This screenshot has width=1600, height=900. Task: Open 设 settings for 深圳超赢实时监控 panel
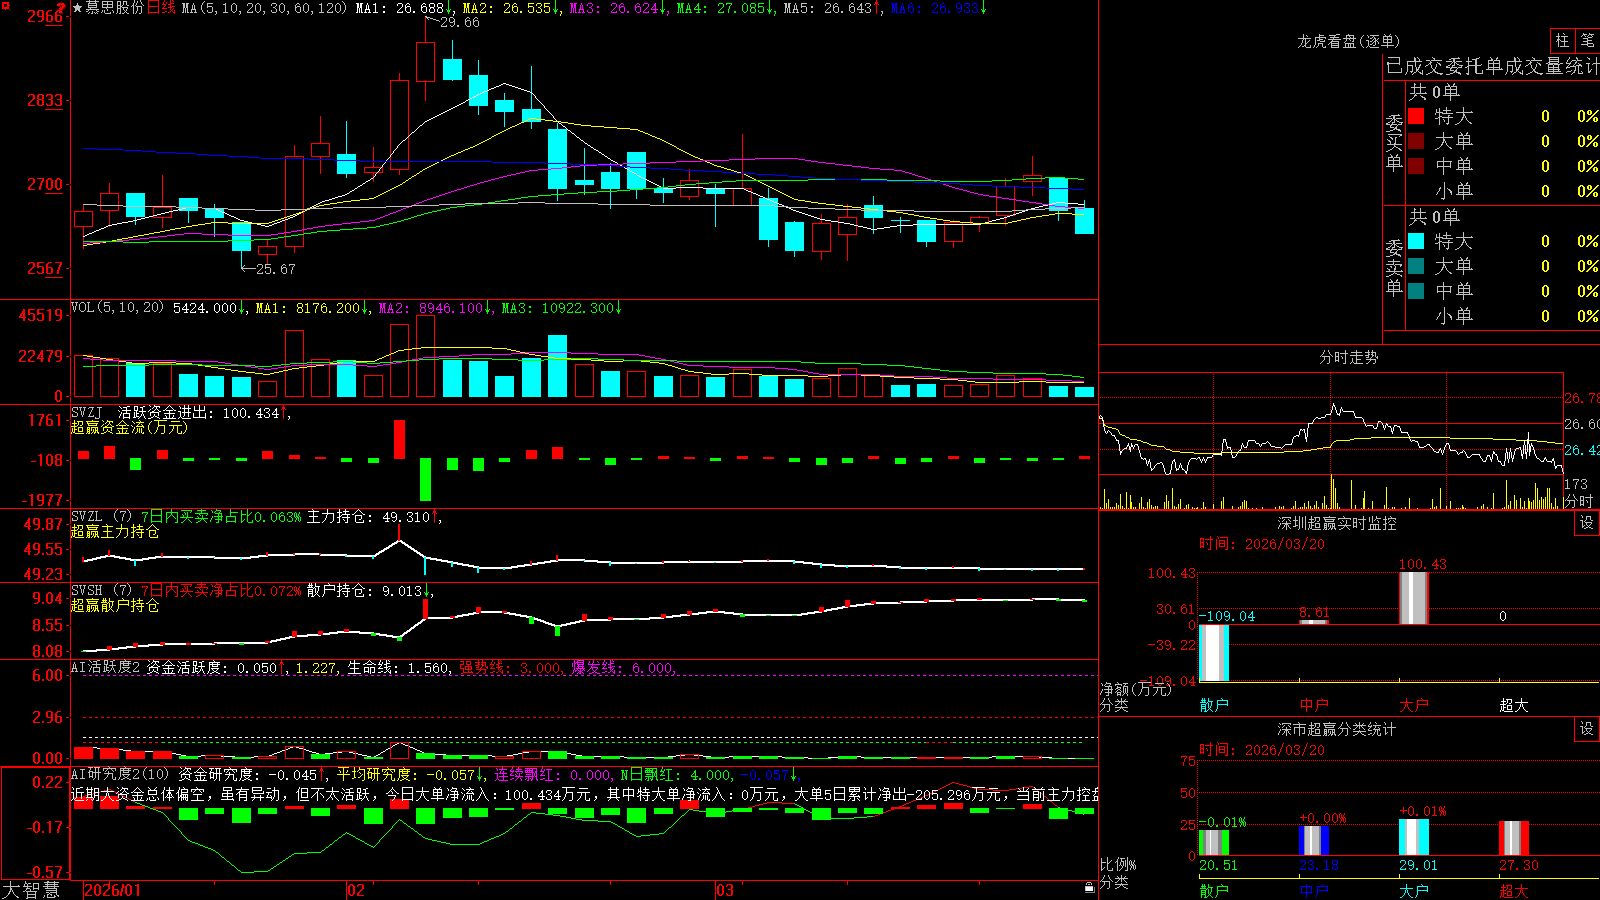(x=1587, y=523)
